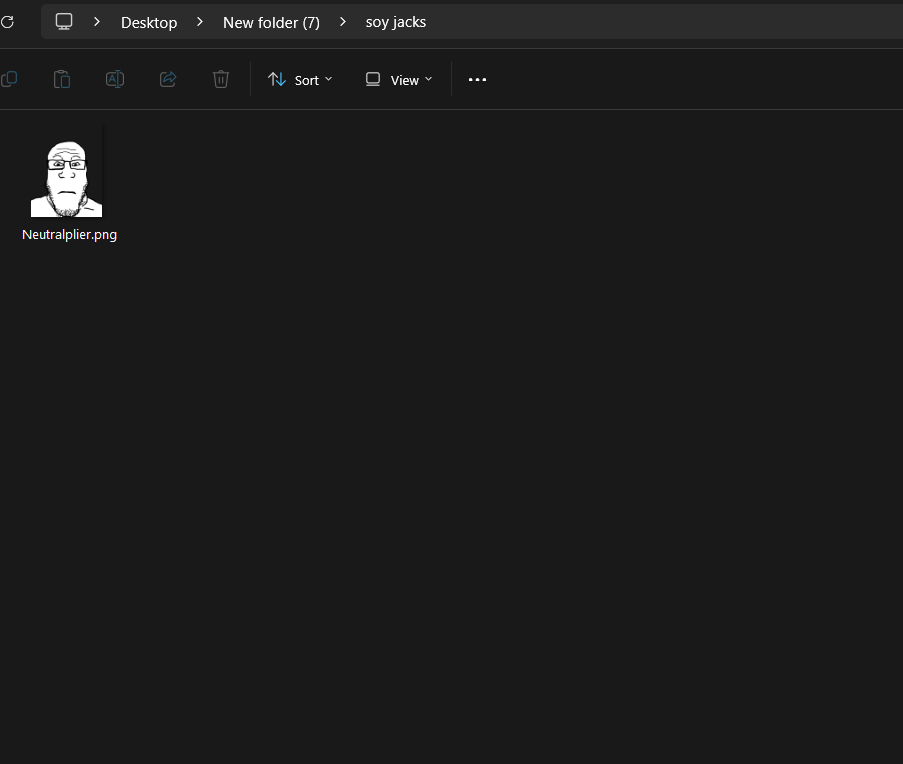This screenshot has height=764, width=903.
Task: Click the Delete trash icon
Action: (221, 79)
